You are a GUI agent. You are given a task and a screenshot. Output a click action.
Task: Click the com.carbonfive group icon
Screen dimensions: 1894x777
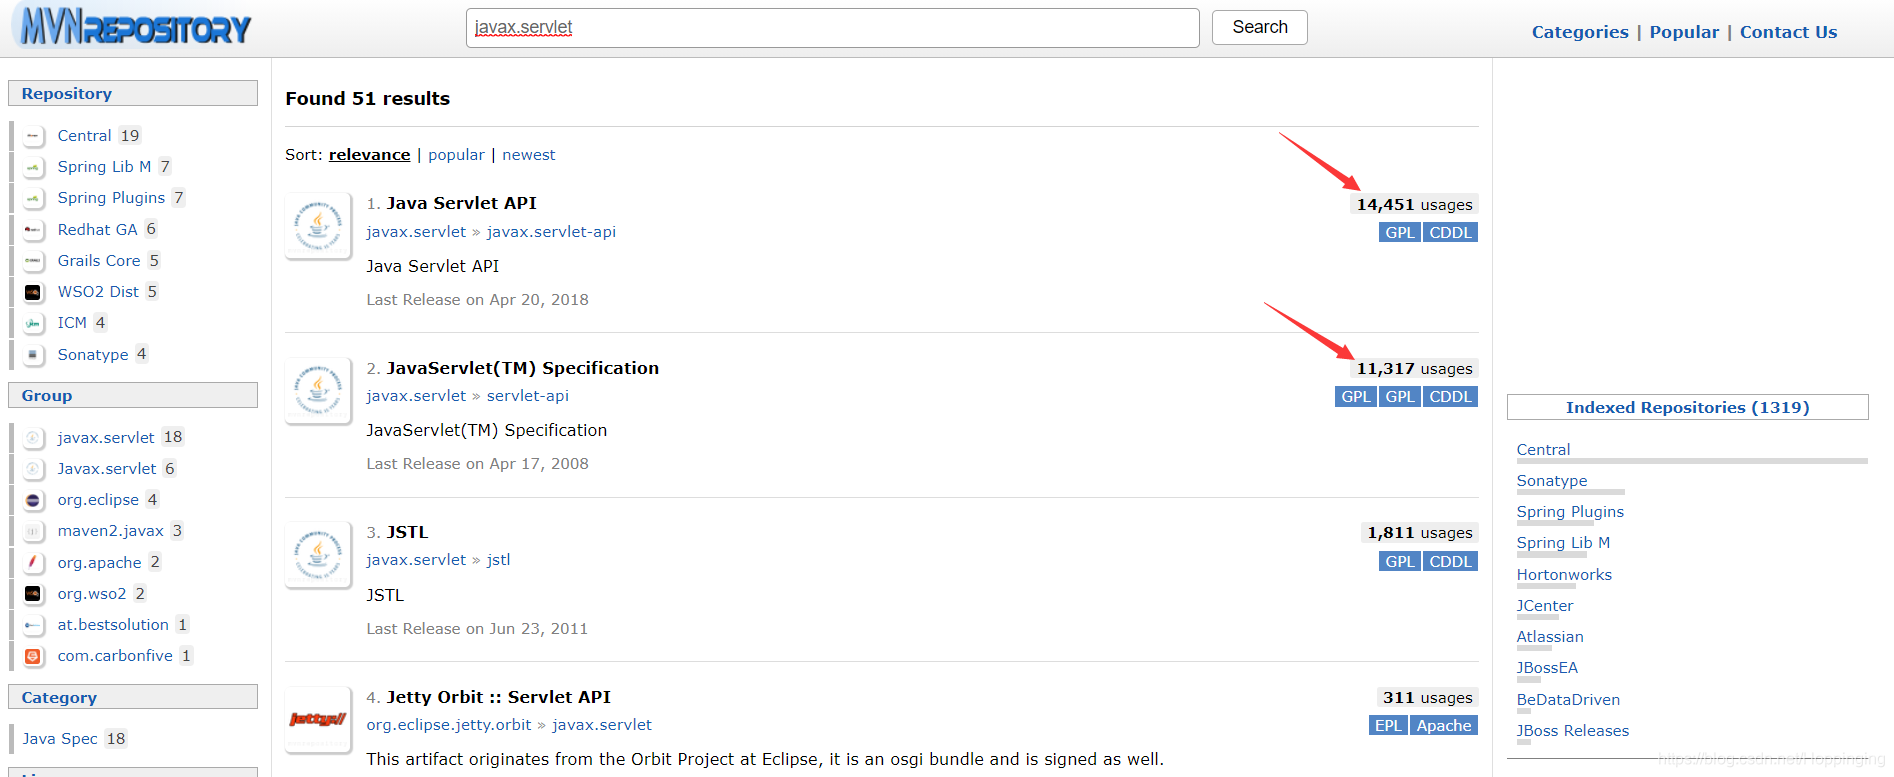33,656
